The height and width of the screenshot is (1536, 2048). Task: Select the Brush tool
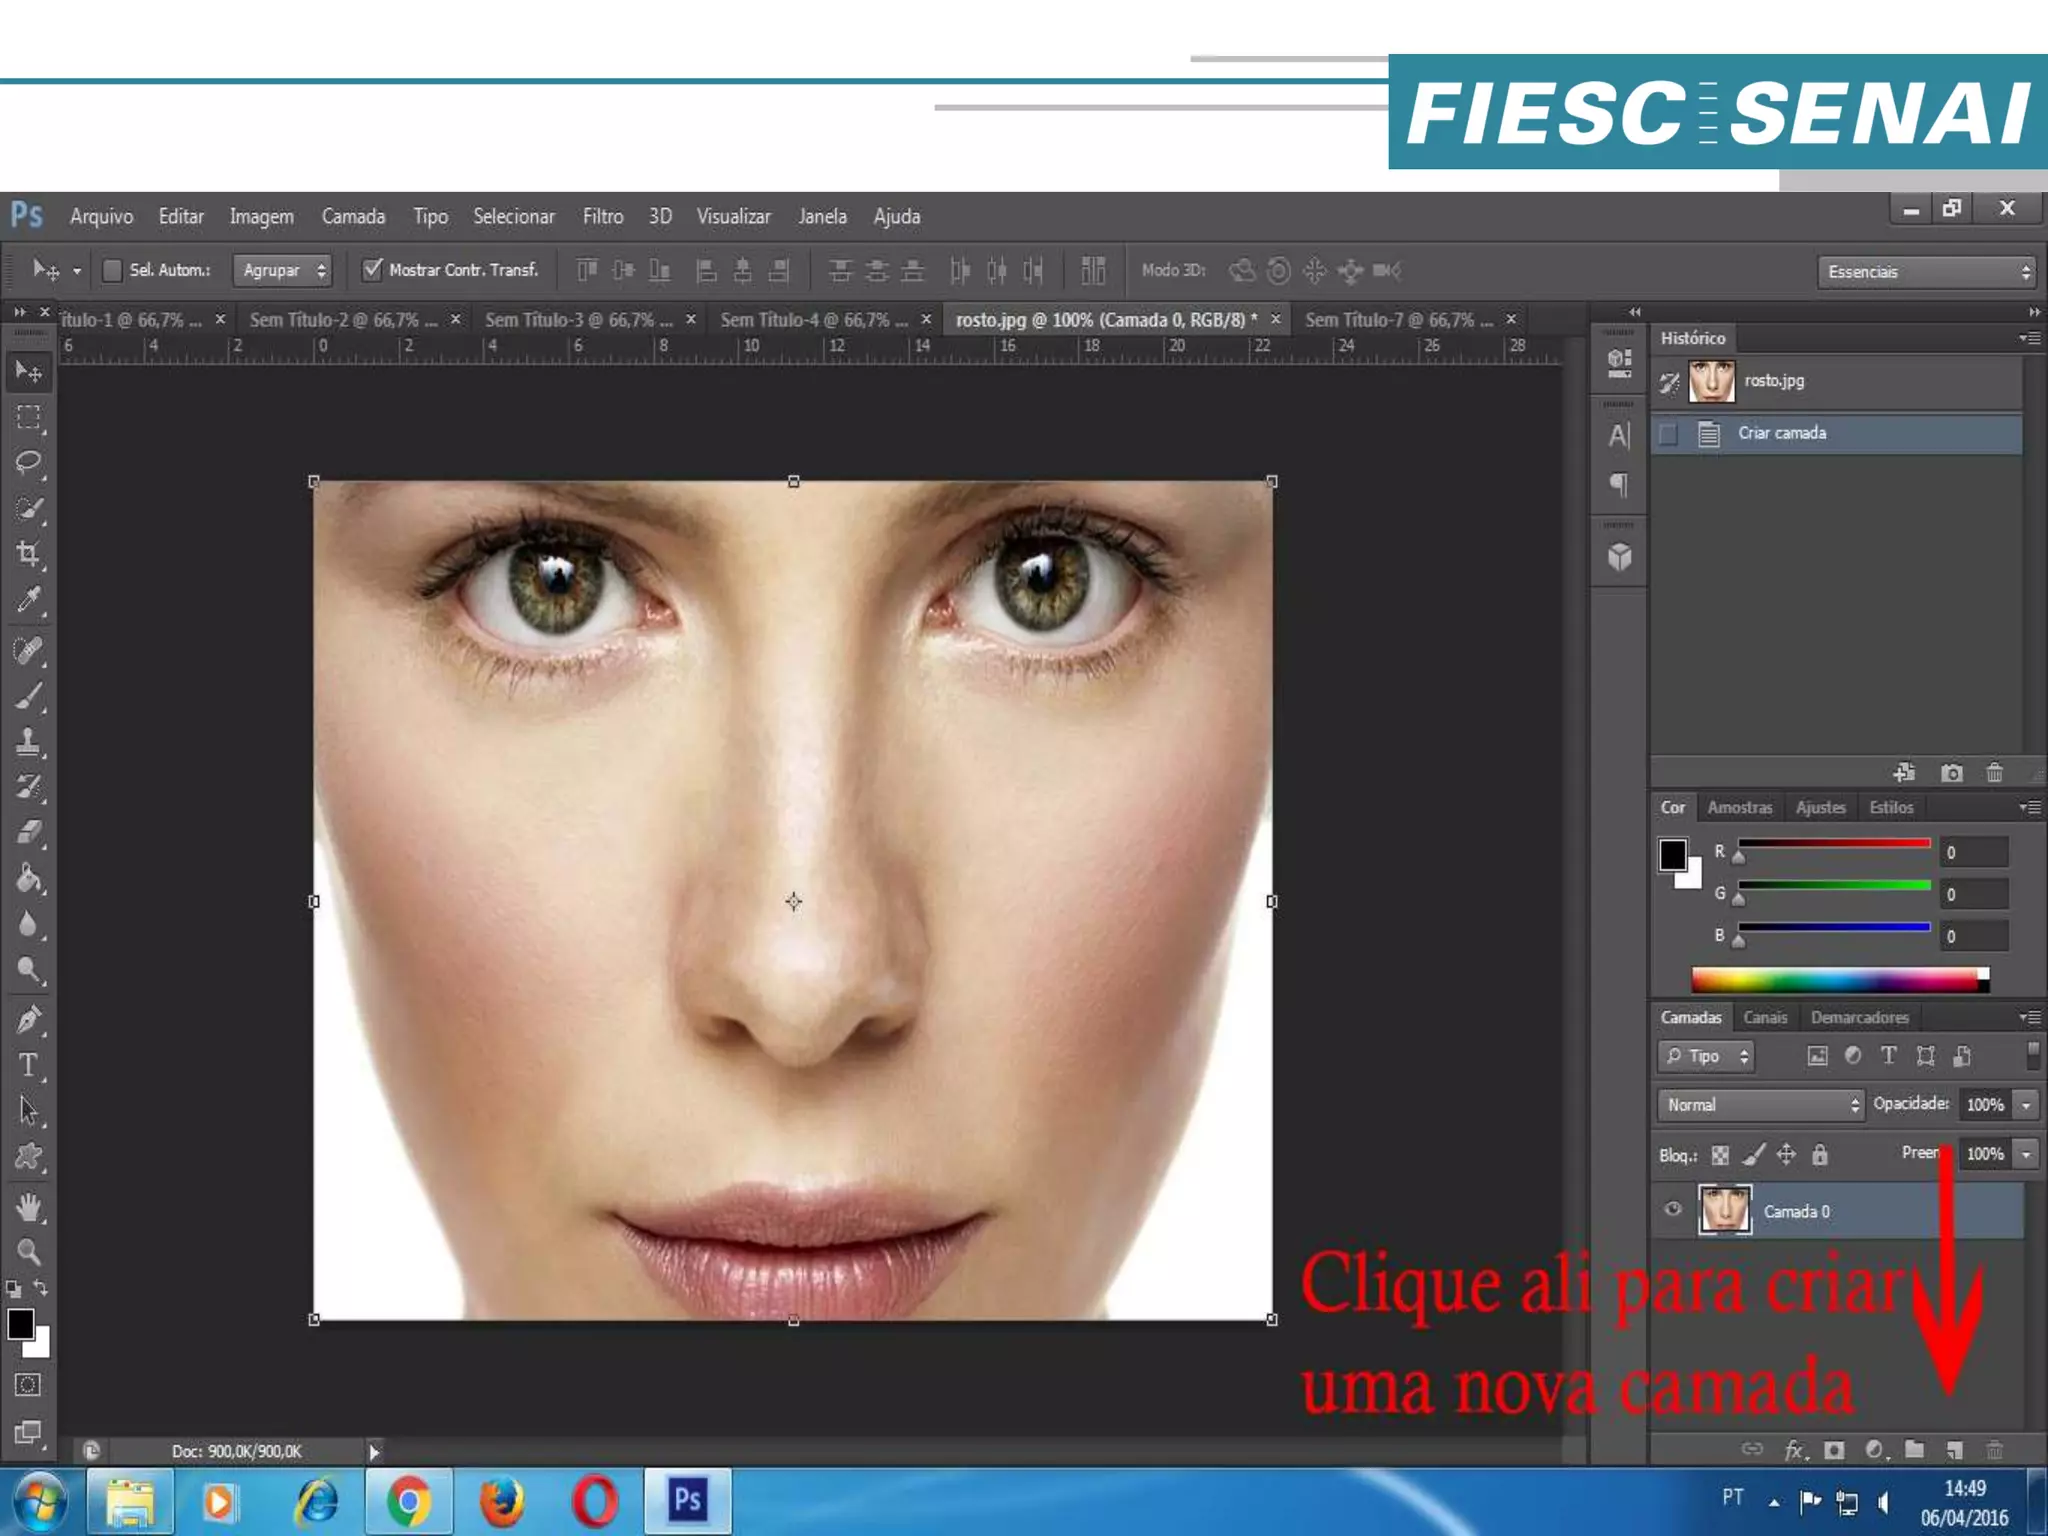[x=29, y=696]
